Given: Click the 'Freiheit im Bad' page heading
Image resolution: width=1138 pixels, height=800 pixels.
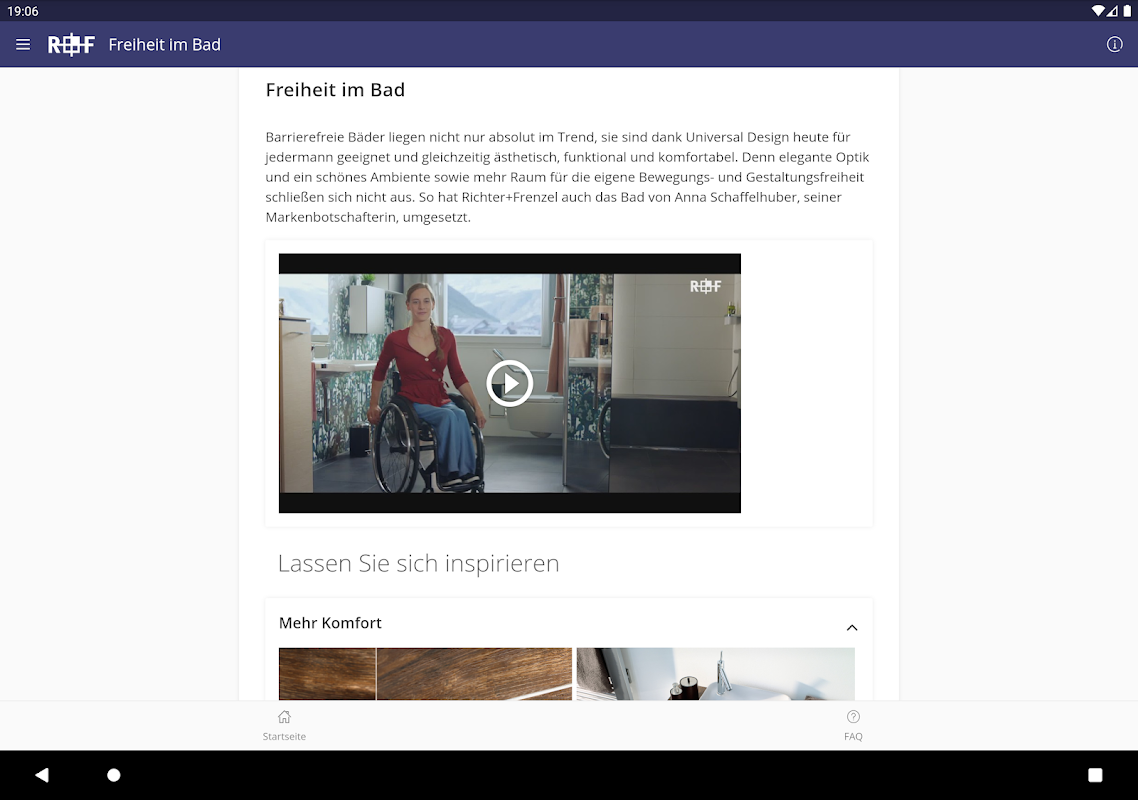Looking at the screenshot, I should (335, 90).
